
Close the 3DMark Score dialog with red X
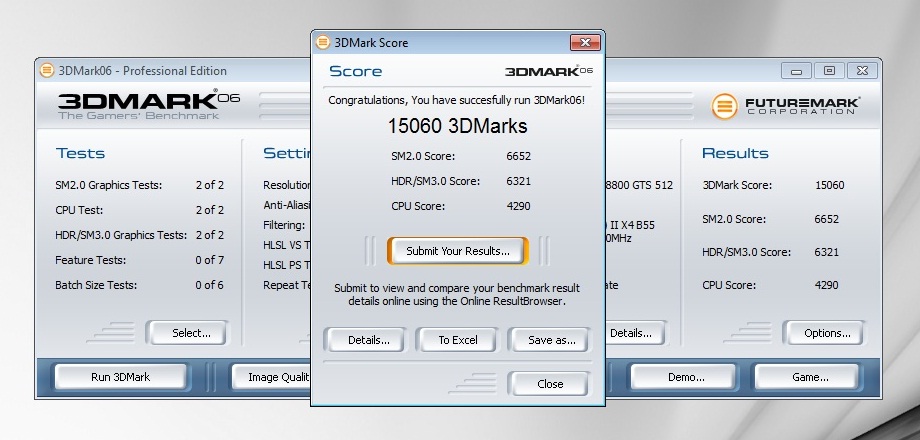[x=584, y=43]
